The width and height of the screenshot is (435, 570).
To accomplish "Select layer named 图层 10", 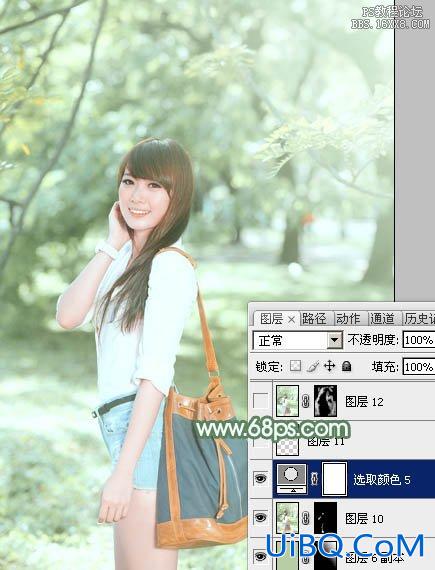I will click(364, 518).
